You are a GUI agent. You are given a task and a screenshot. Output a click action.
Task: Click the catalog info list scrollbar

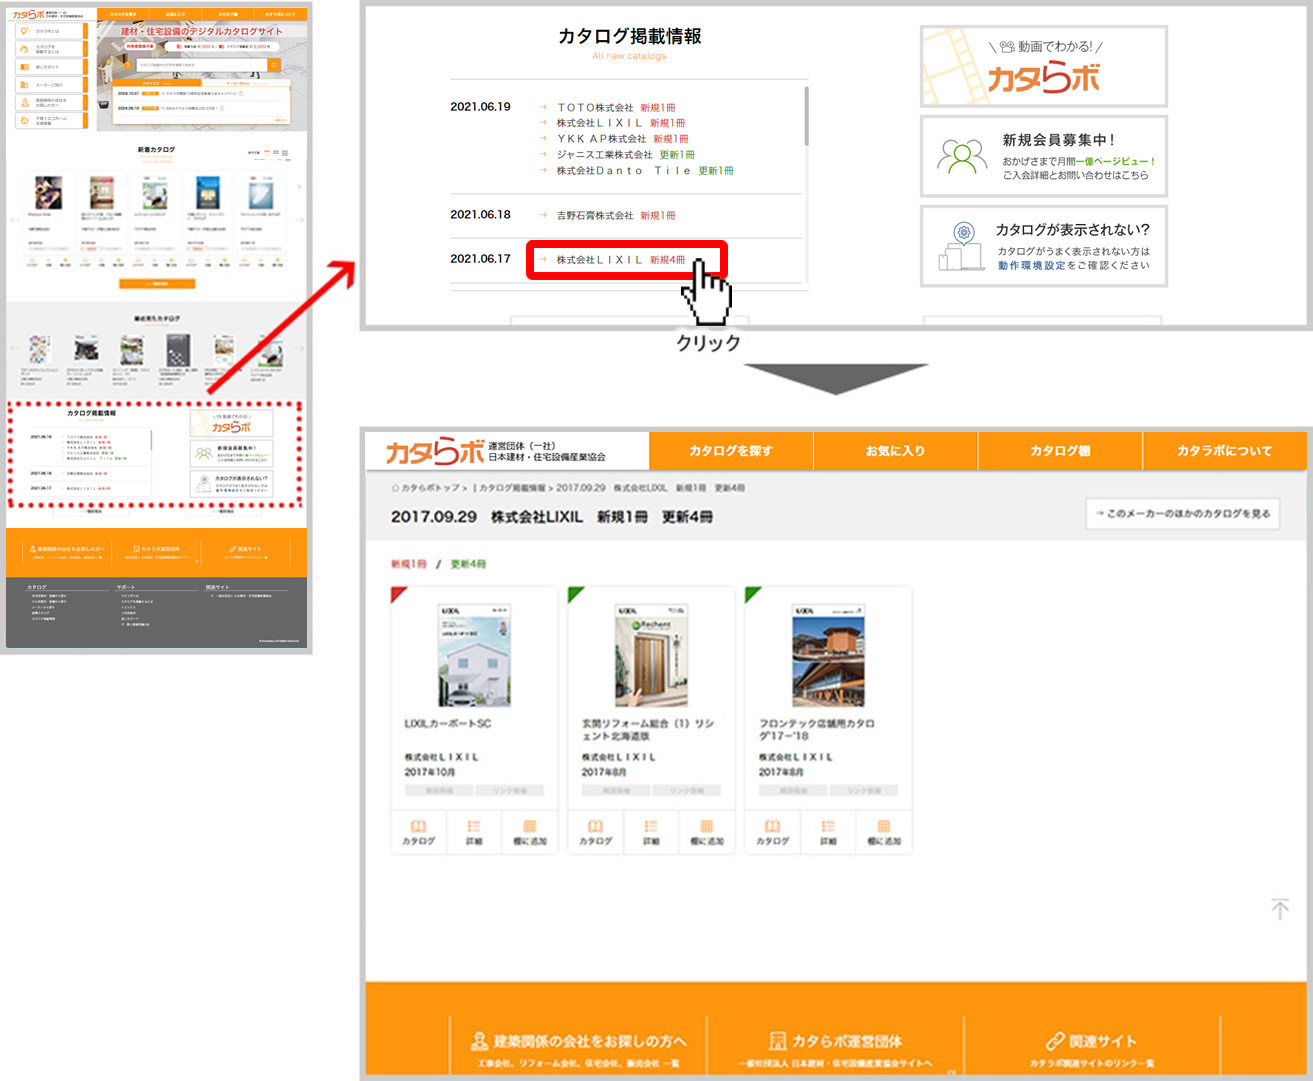pos(806,117)
